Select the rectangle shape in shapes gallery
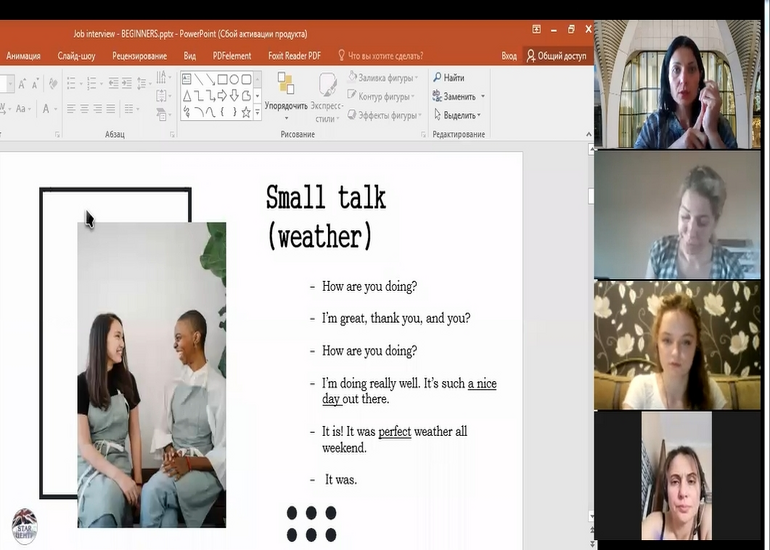The image size is (770, 550). click(221, 79)
